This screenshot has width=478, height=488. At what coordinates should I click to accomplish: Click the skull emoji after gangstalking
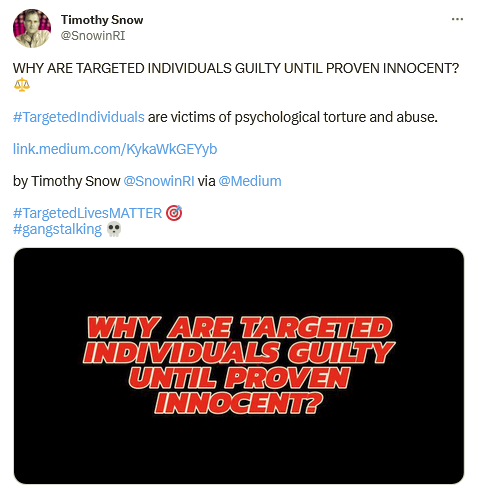(x=114, y=229)
